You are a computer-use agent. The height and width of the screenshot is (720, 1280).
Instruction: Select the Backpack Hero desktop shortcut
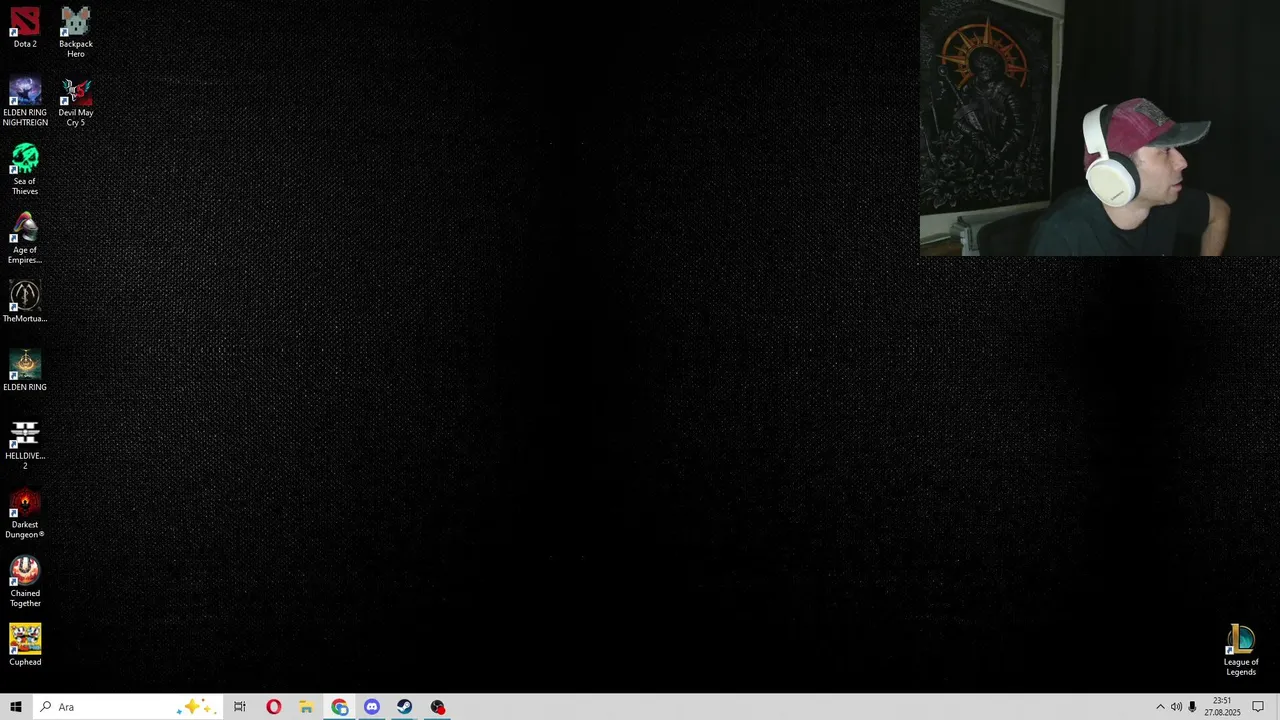click(x=76, y=32)
